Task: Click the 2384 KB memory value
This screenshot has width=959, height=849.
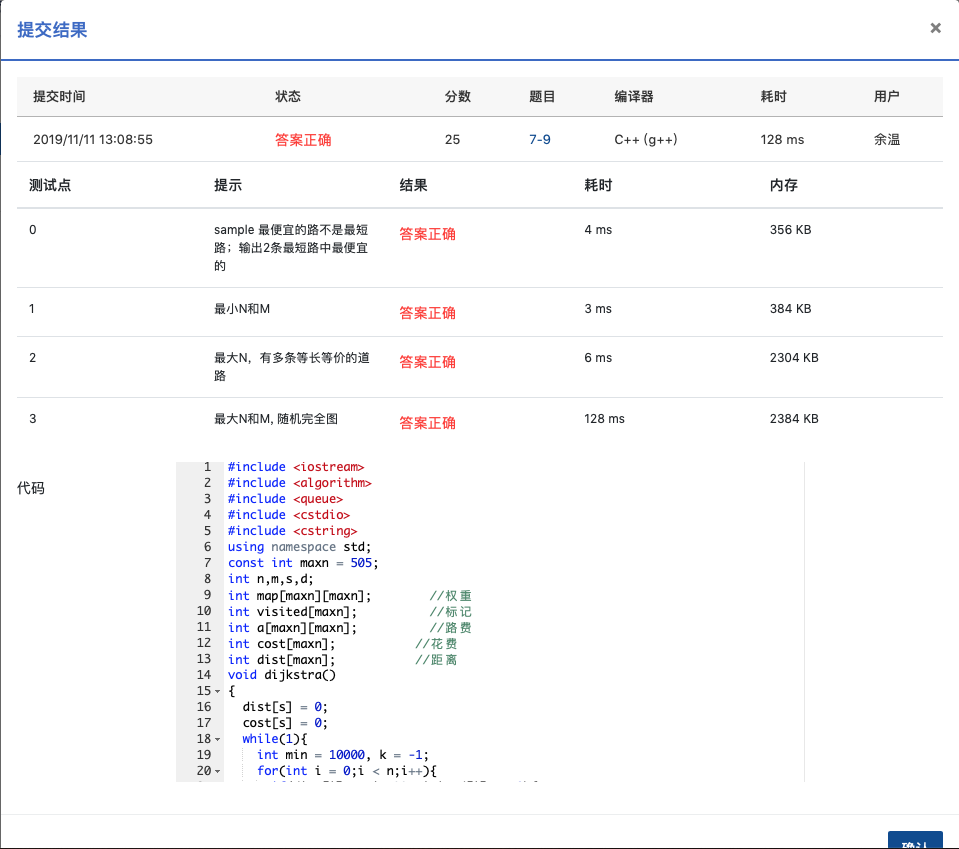Action: coord(794,419)
